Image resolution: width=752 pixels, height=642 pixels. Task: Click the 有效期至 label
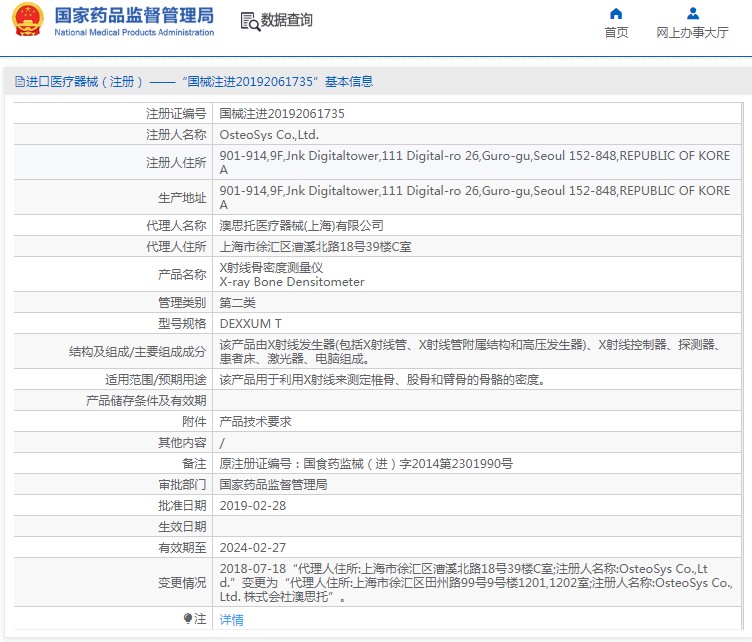(182, 548)
